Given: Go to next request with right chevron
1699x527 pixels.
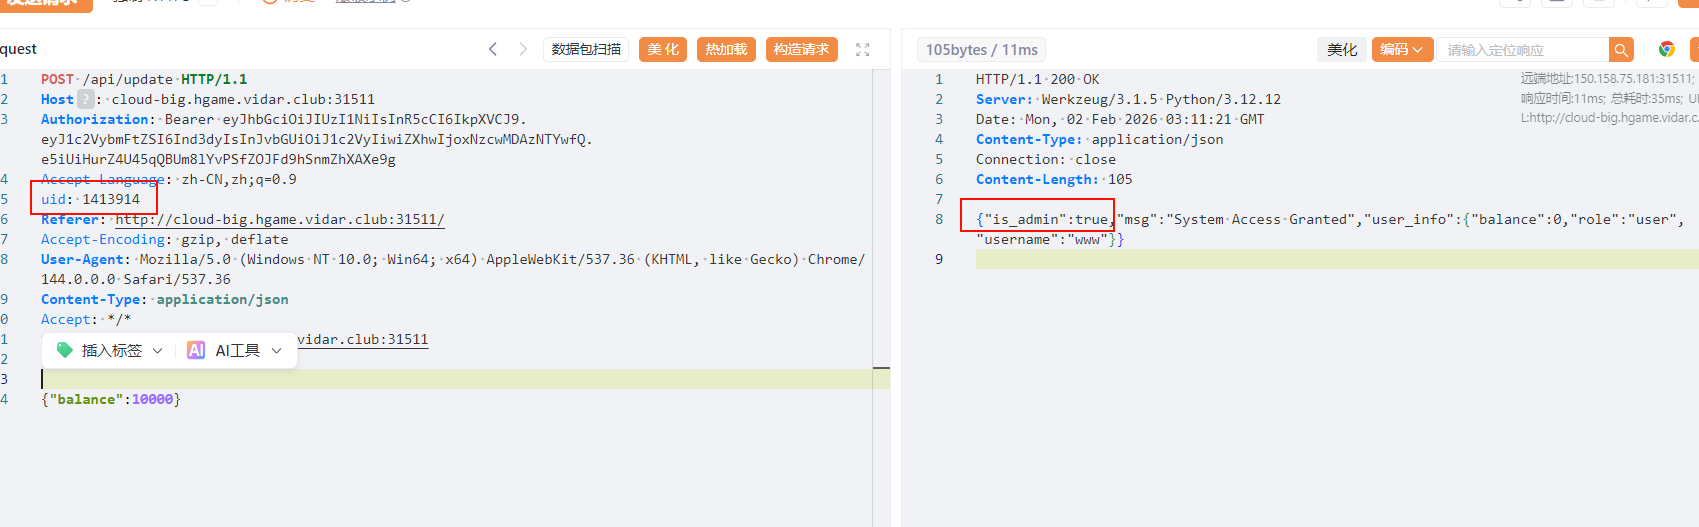Looking at the screenshot, I should coord(522,49).
